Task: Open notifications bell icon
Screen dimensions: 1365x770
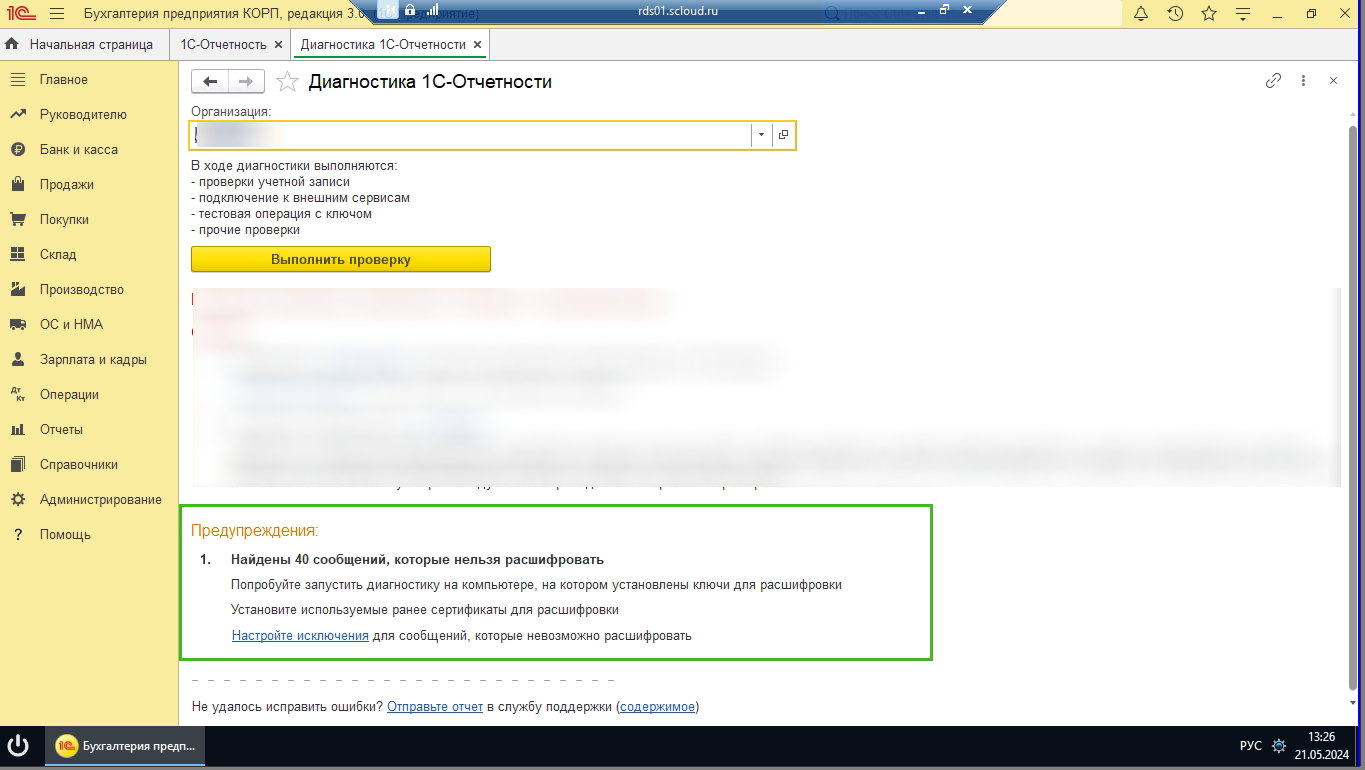Action: point(1141,14)
